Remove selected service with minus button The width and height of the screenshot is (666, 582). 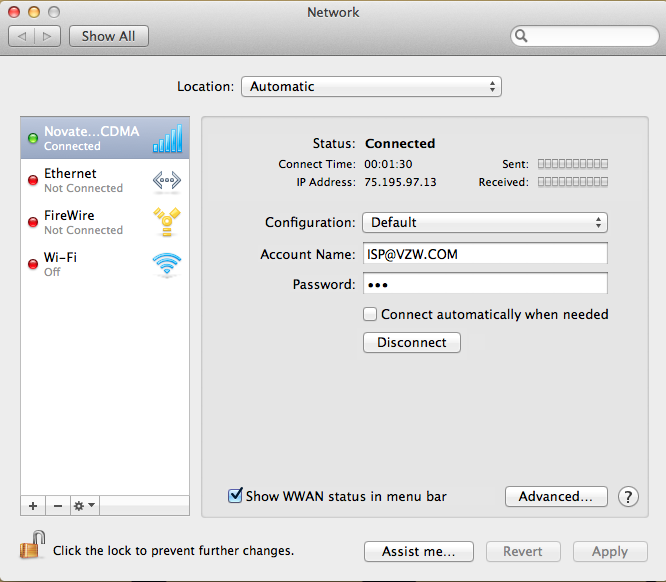(x=58, y=506)
